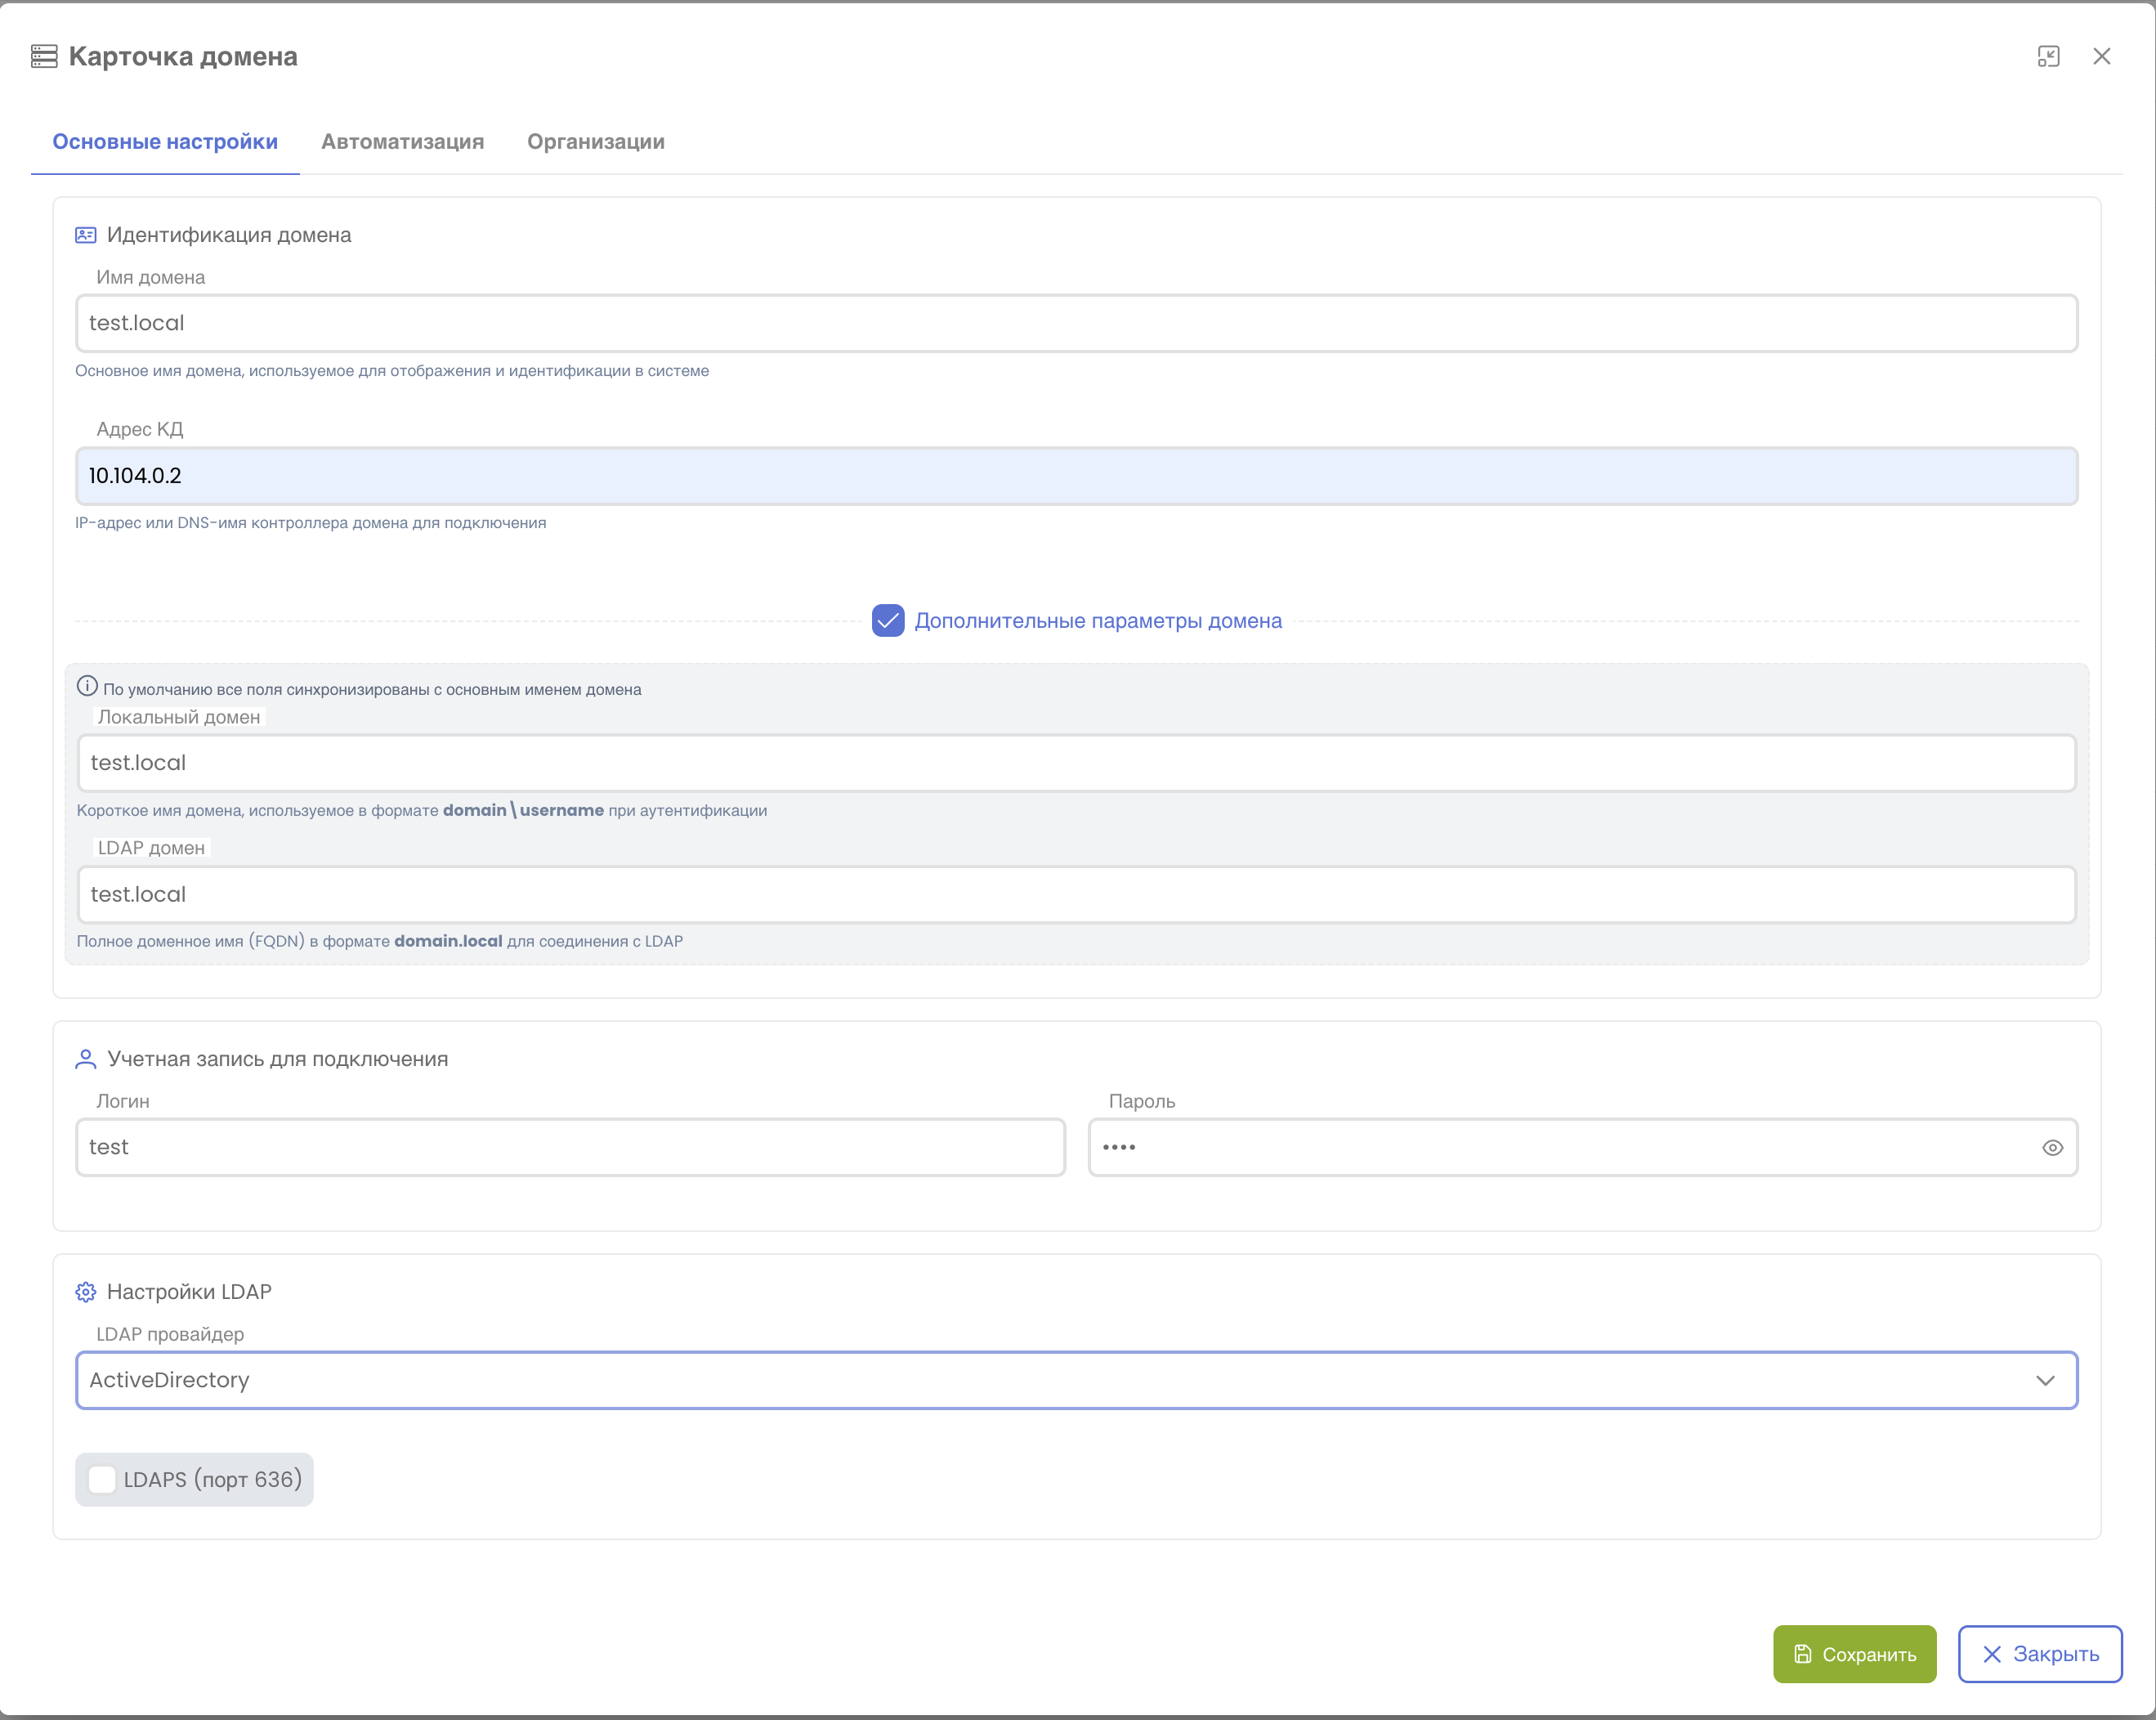Viewport: 2156px width, 1720px height.
Task: Click the gear icon near Настройки LDAP
Action: 86,1292
